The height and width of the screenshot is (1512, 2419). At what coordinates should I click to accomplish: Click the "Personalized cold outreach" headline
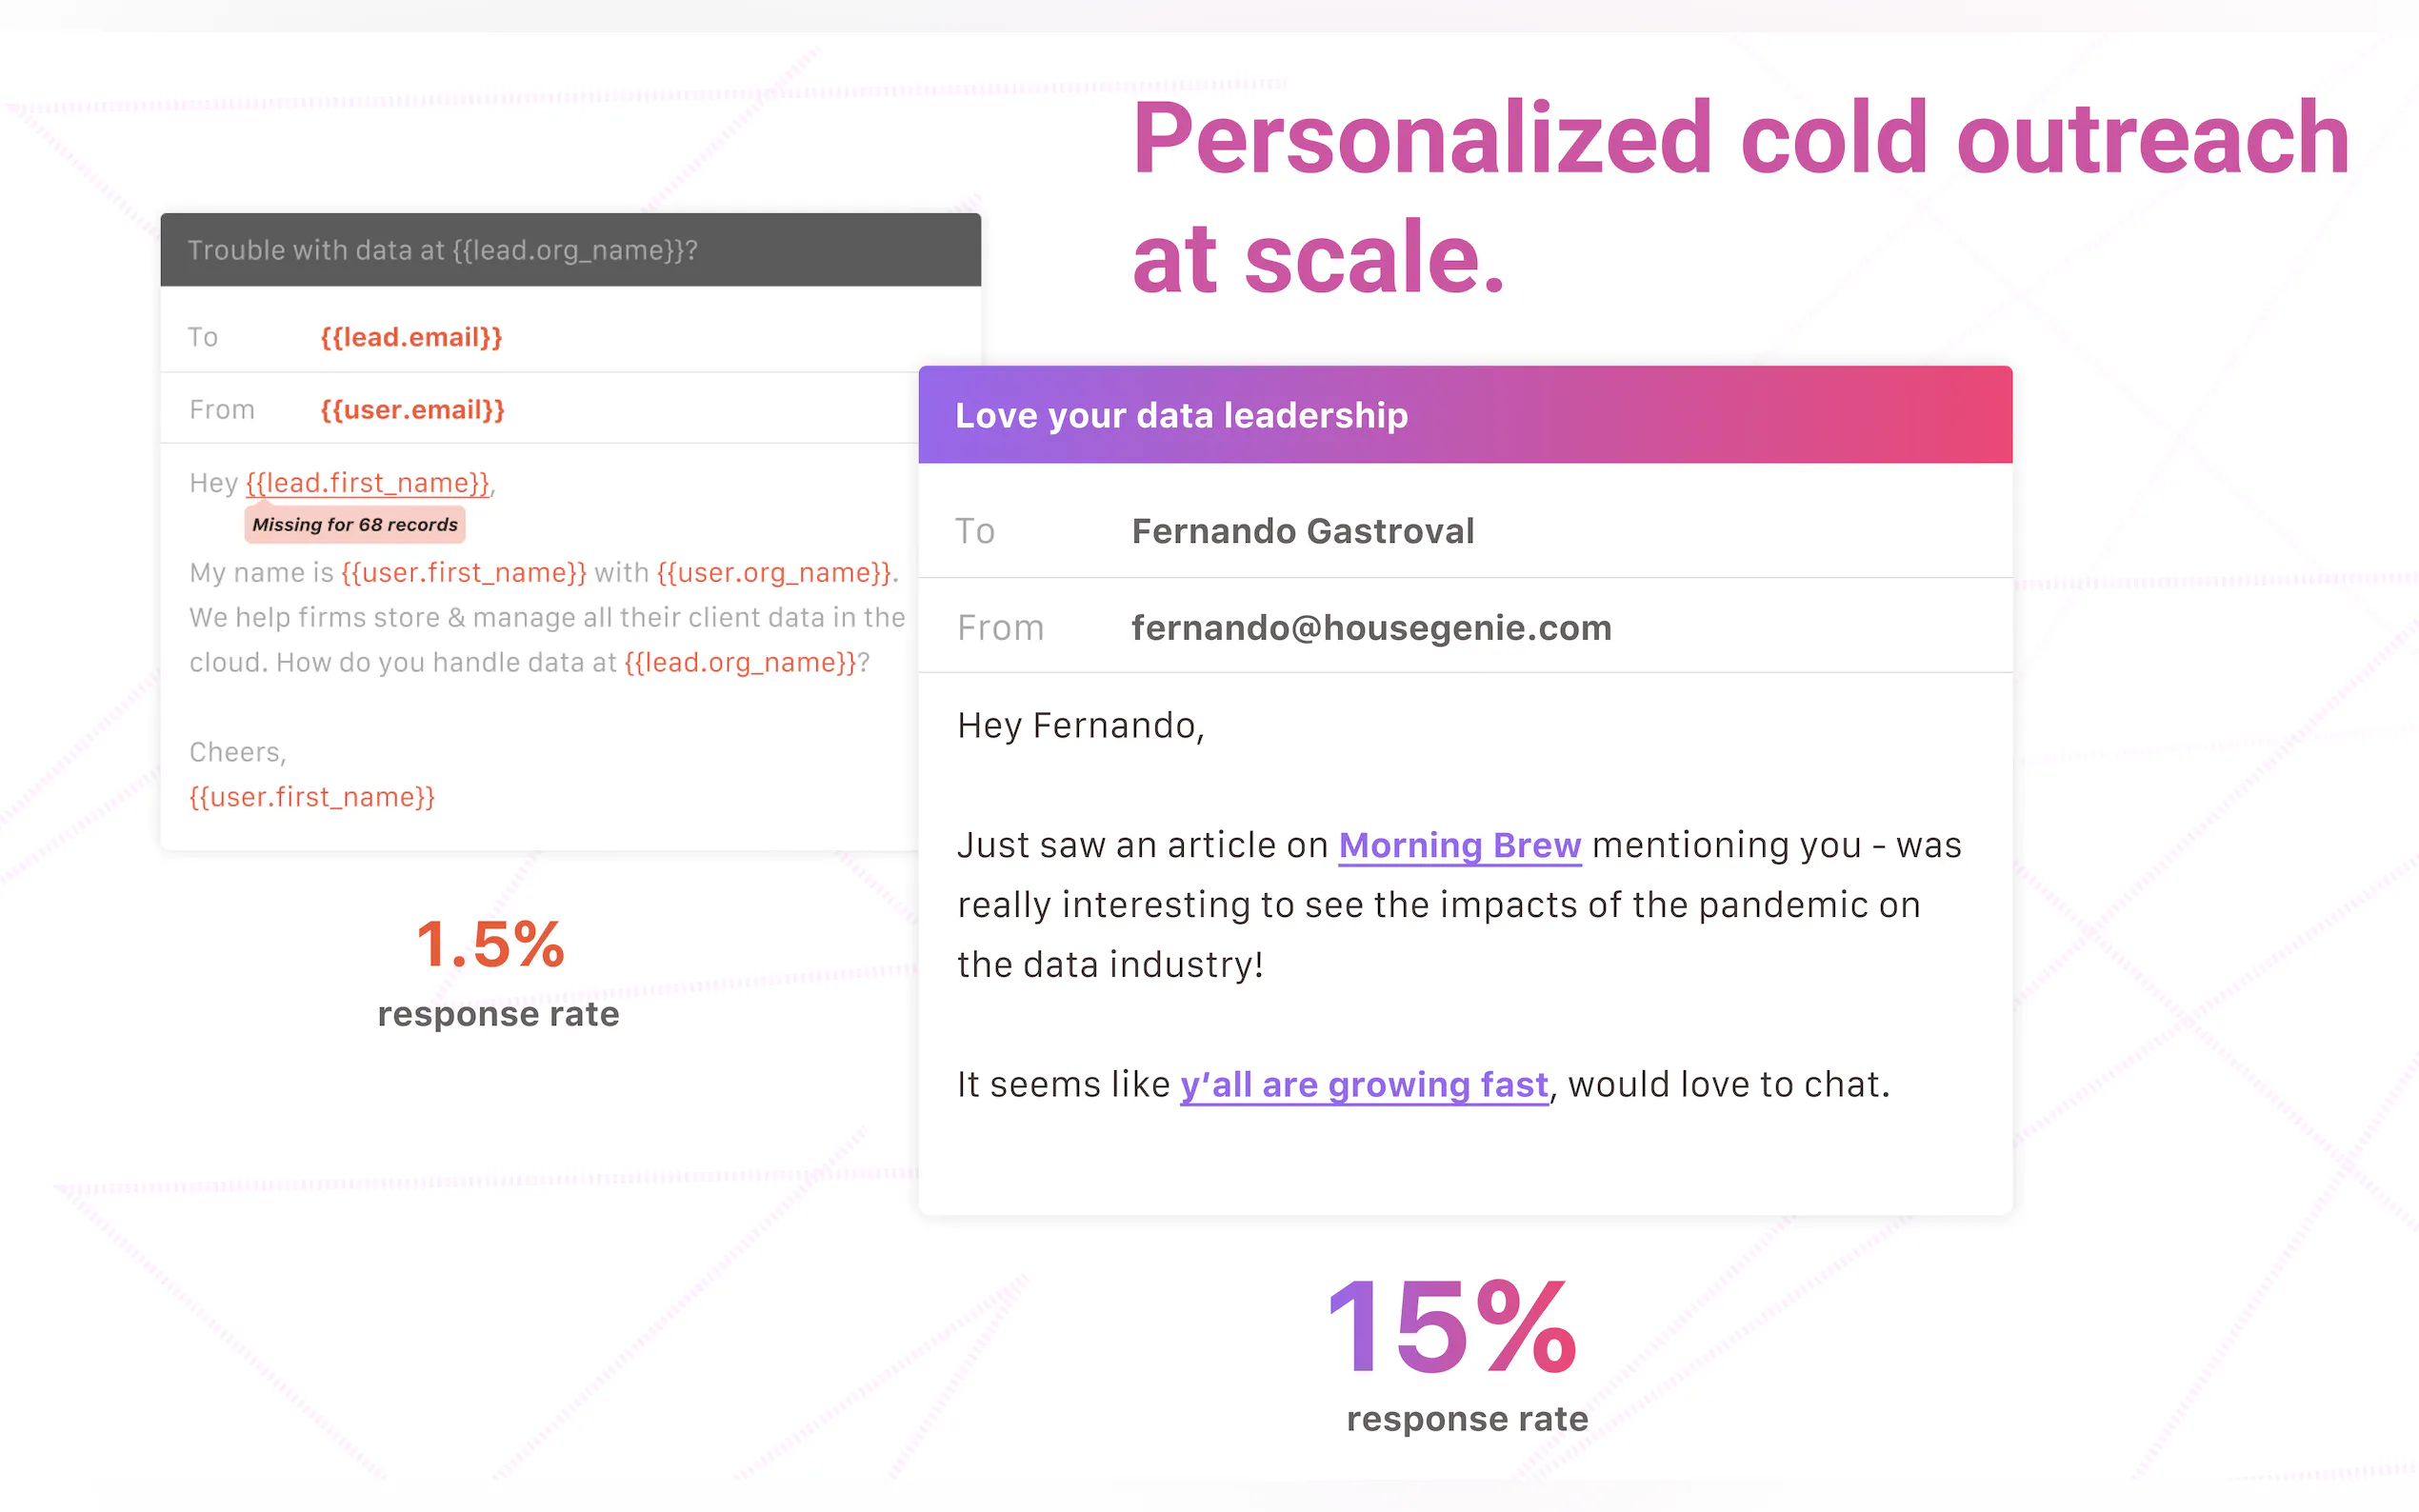tap(1740, 140)
